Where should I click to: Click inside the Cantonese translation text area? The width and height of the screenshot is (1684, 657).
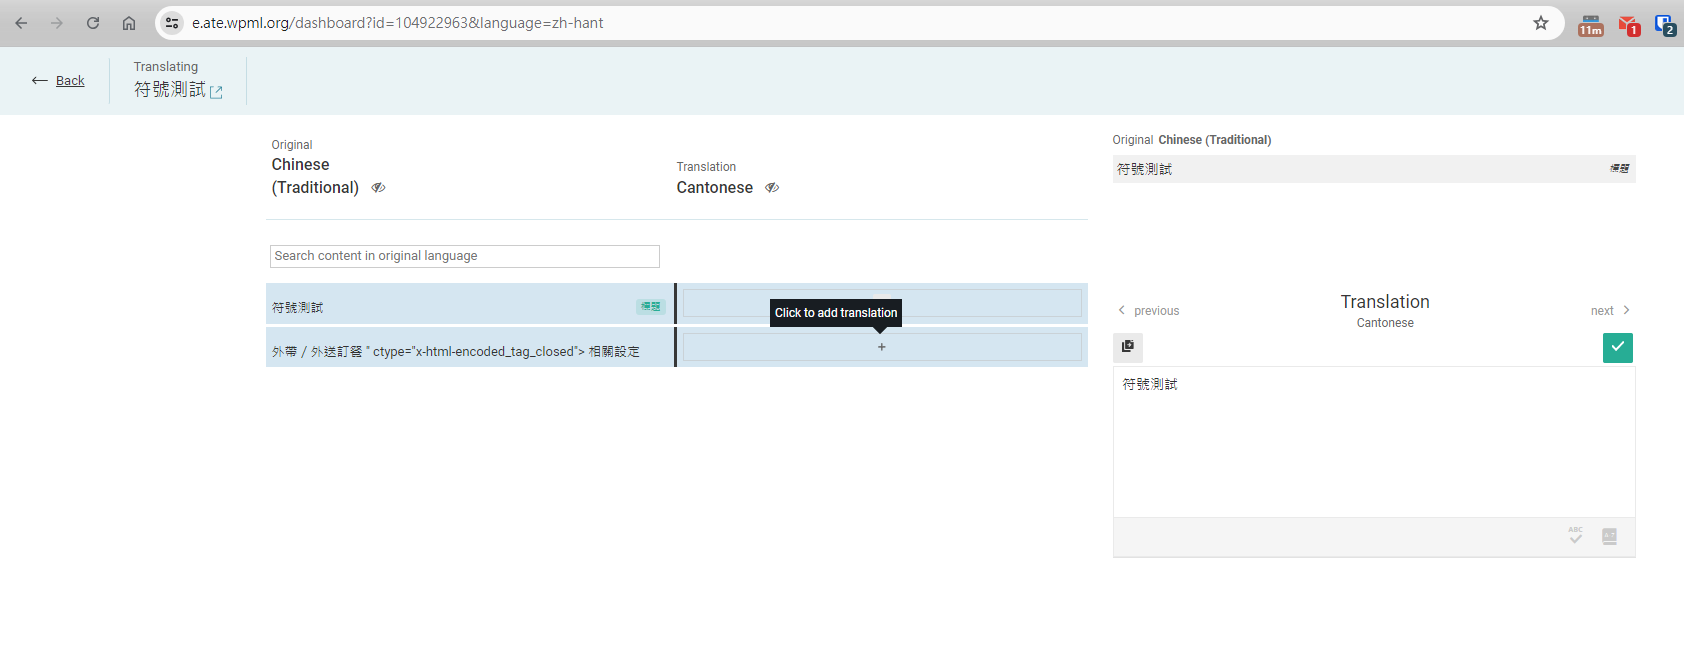(x=1374, y=442)
